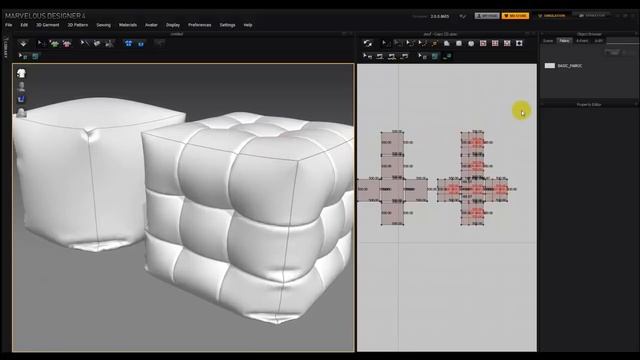Click the blue icon in 3D viewport sidebar
This screenshot has height=360, width=640.
tap(21, 99)
